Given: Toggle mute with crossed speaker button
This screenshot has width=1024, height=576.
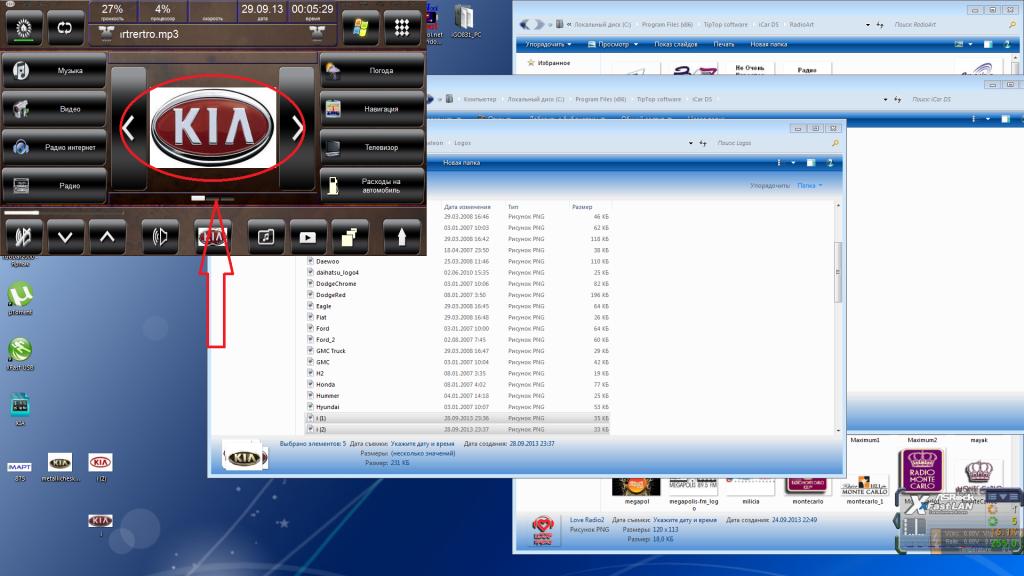Looking at the screenshot, I should coord(23,238).
